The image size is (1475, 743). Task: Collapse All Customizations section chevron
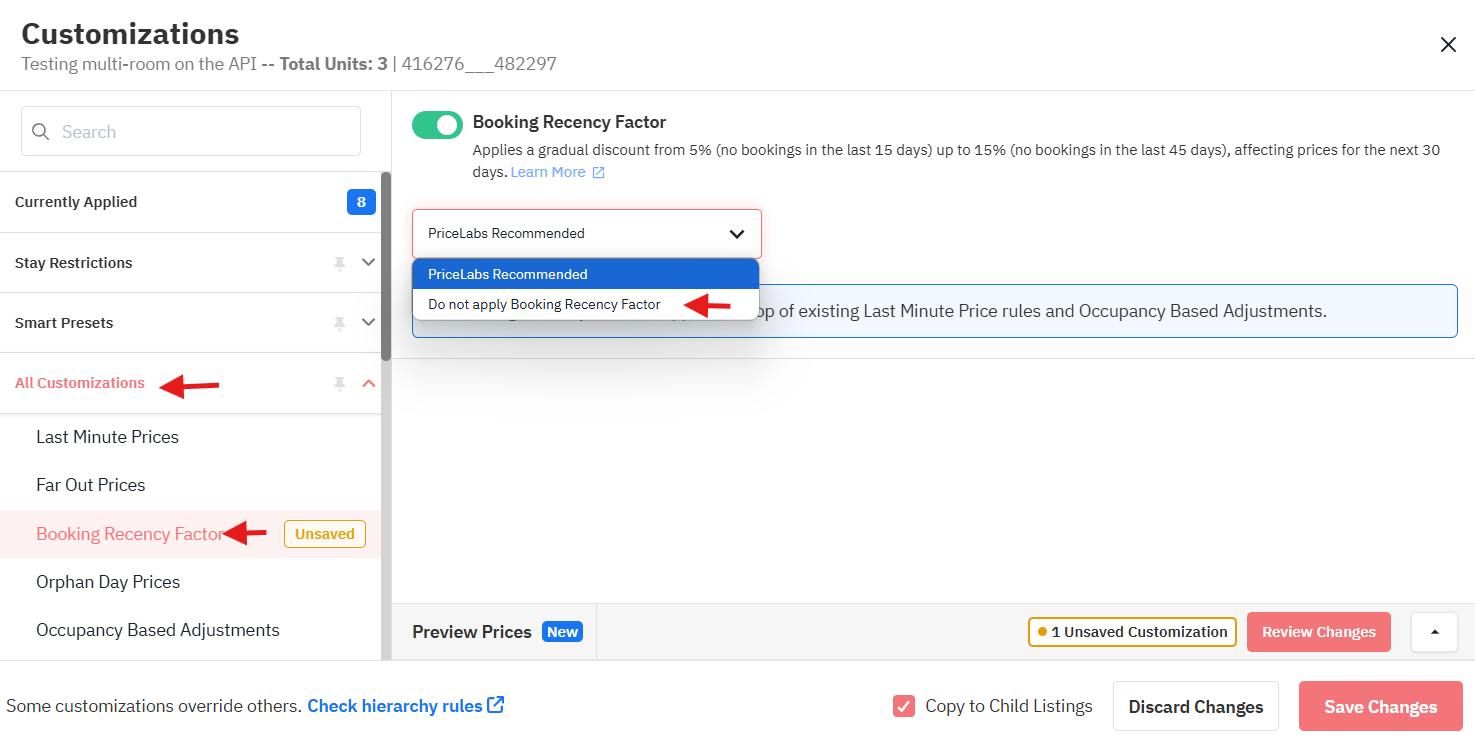(x=368, y=383)
